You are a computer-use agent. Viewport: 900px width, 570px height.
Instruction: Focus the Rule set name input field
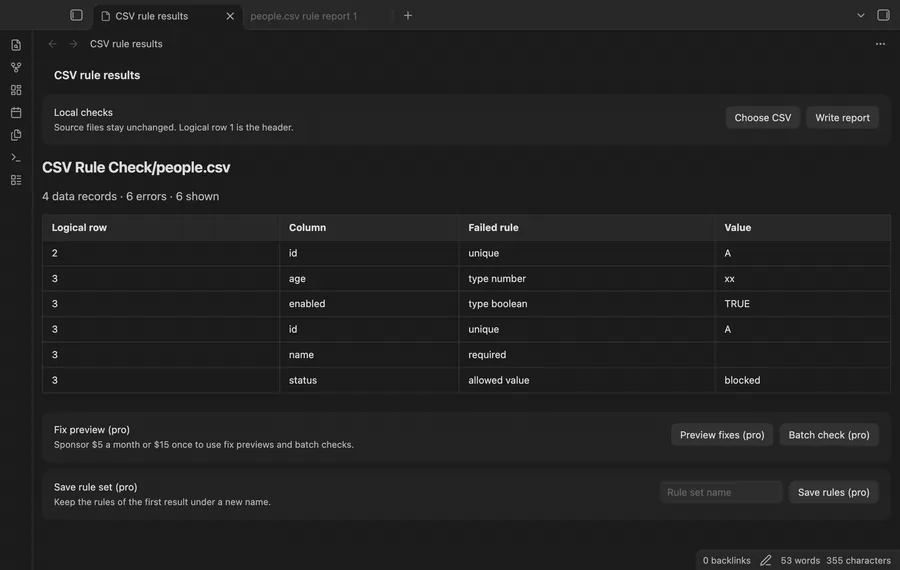click(x=721, y=493)
